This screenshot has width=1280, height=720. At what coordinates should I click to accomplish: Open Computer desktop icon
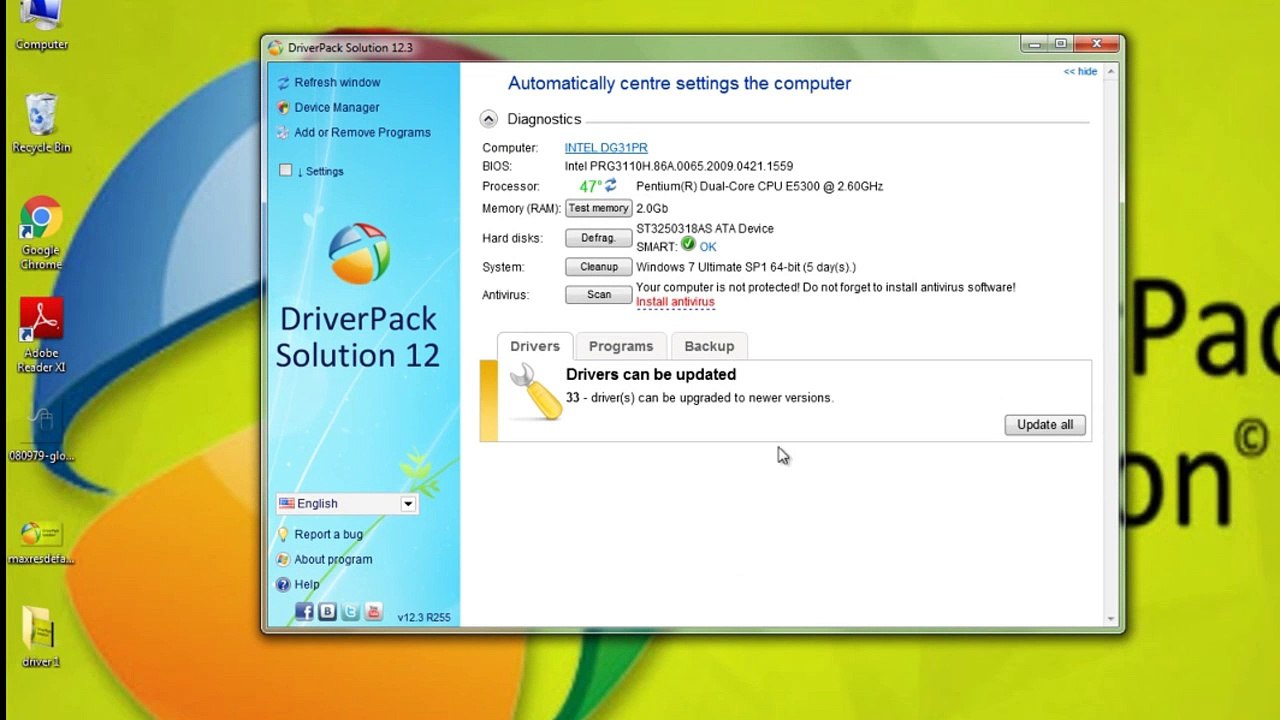(x=41, y=25)
